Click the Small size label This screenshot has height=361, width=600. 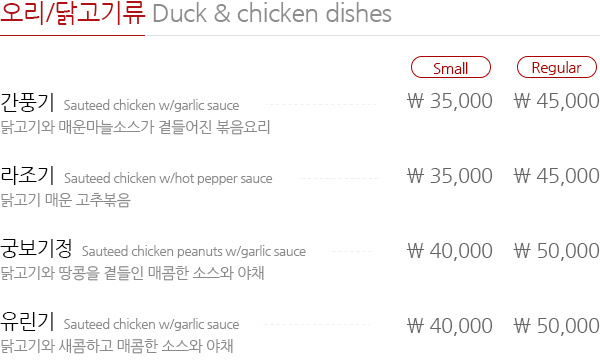coord(451,67)
